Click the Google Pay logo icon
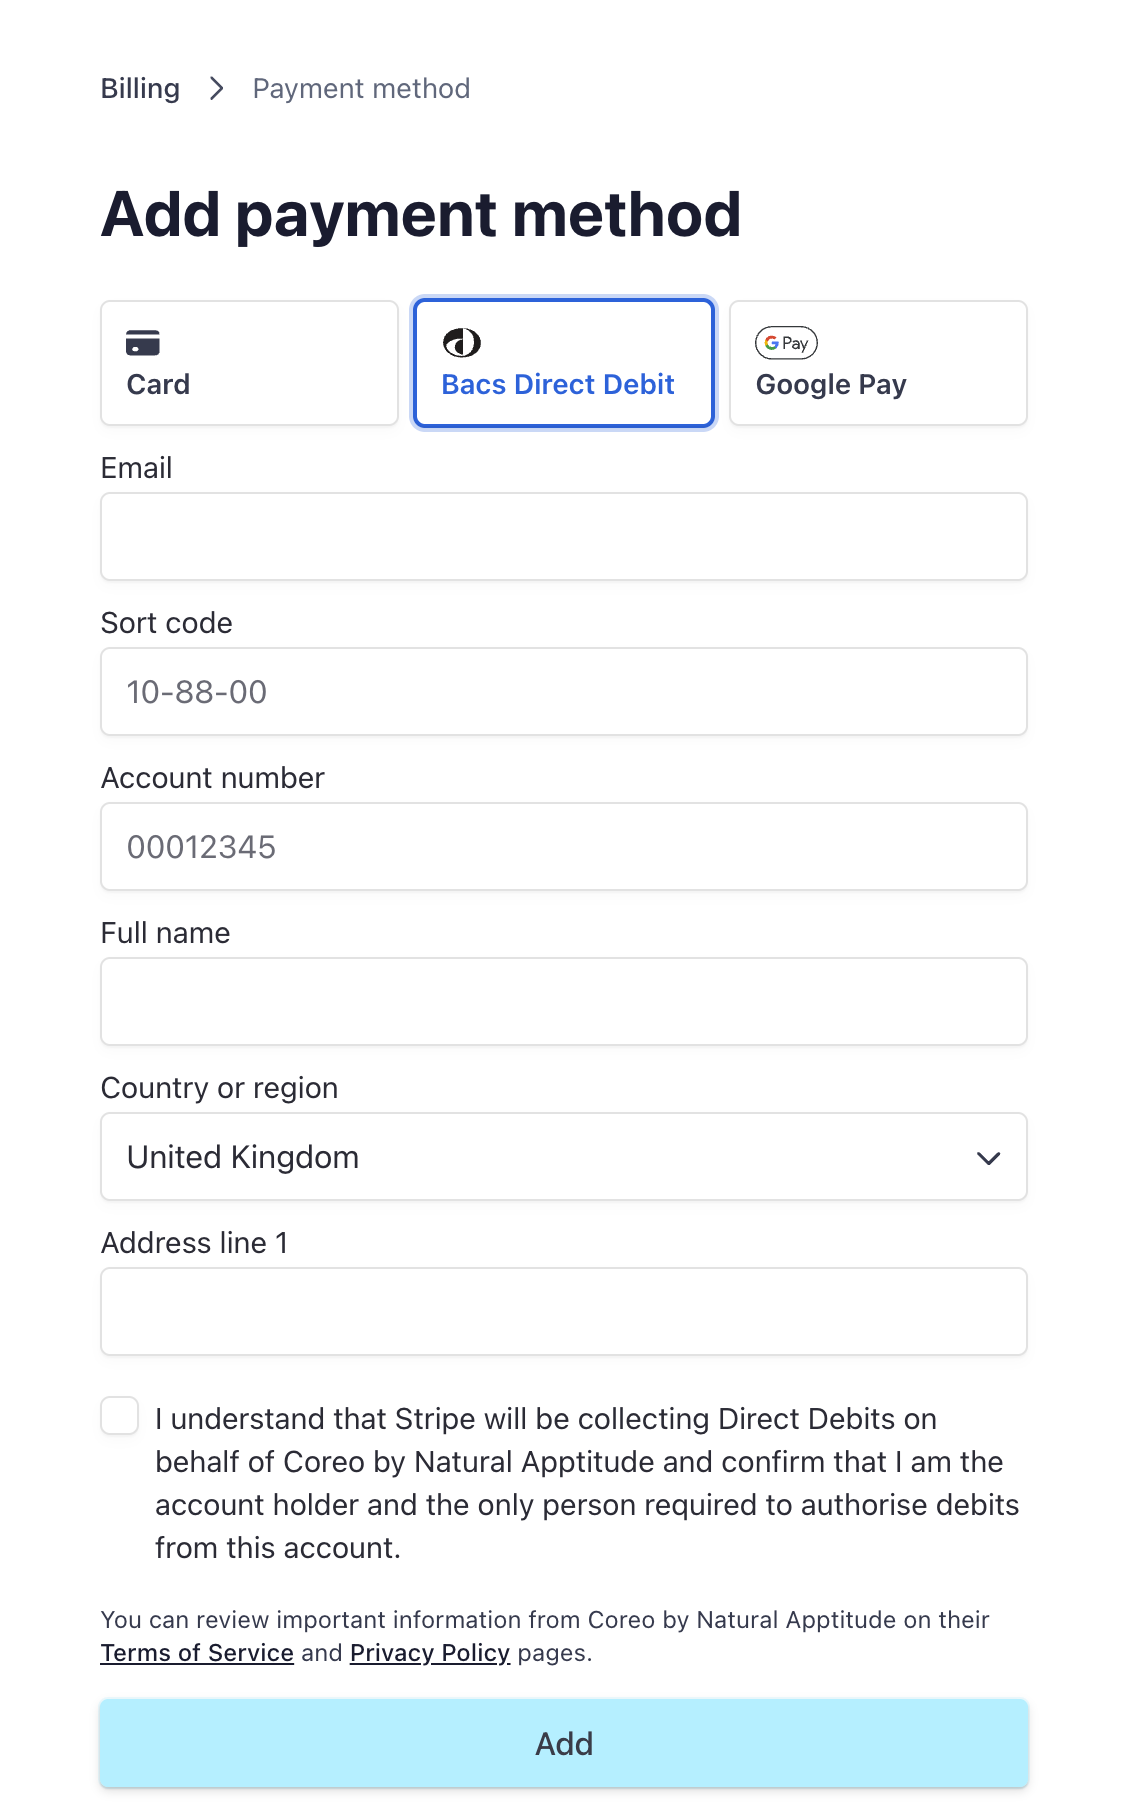Screen dimensions: 1140x1816 786,343
